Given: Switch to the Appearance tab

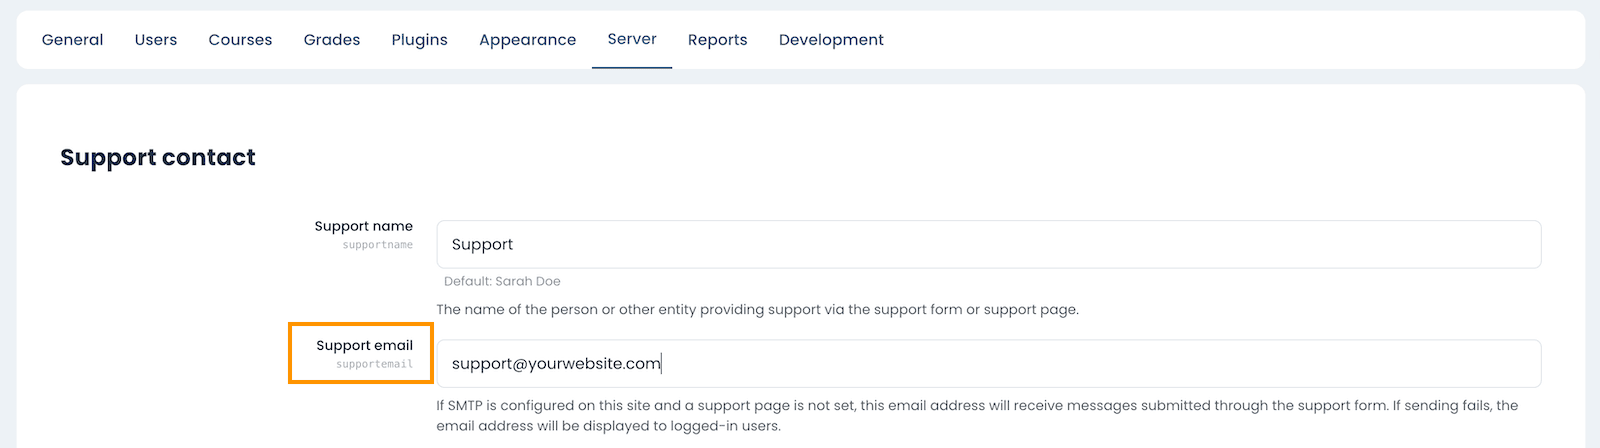Looking at the screenshot, I should pyautogui.click(x=527, y=40).
